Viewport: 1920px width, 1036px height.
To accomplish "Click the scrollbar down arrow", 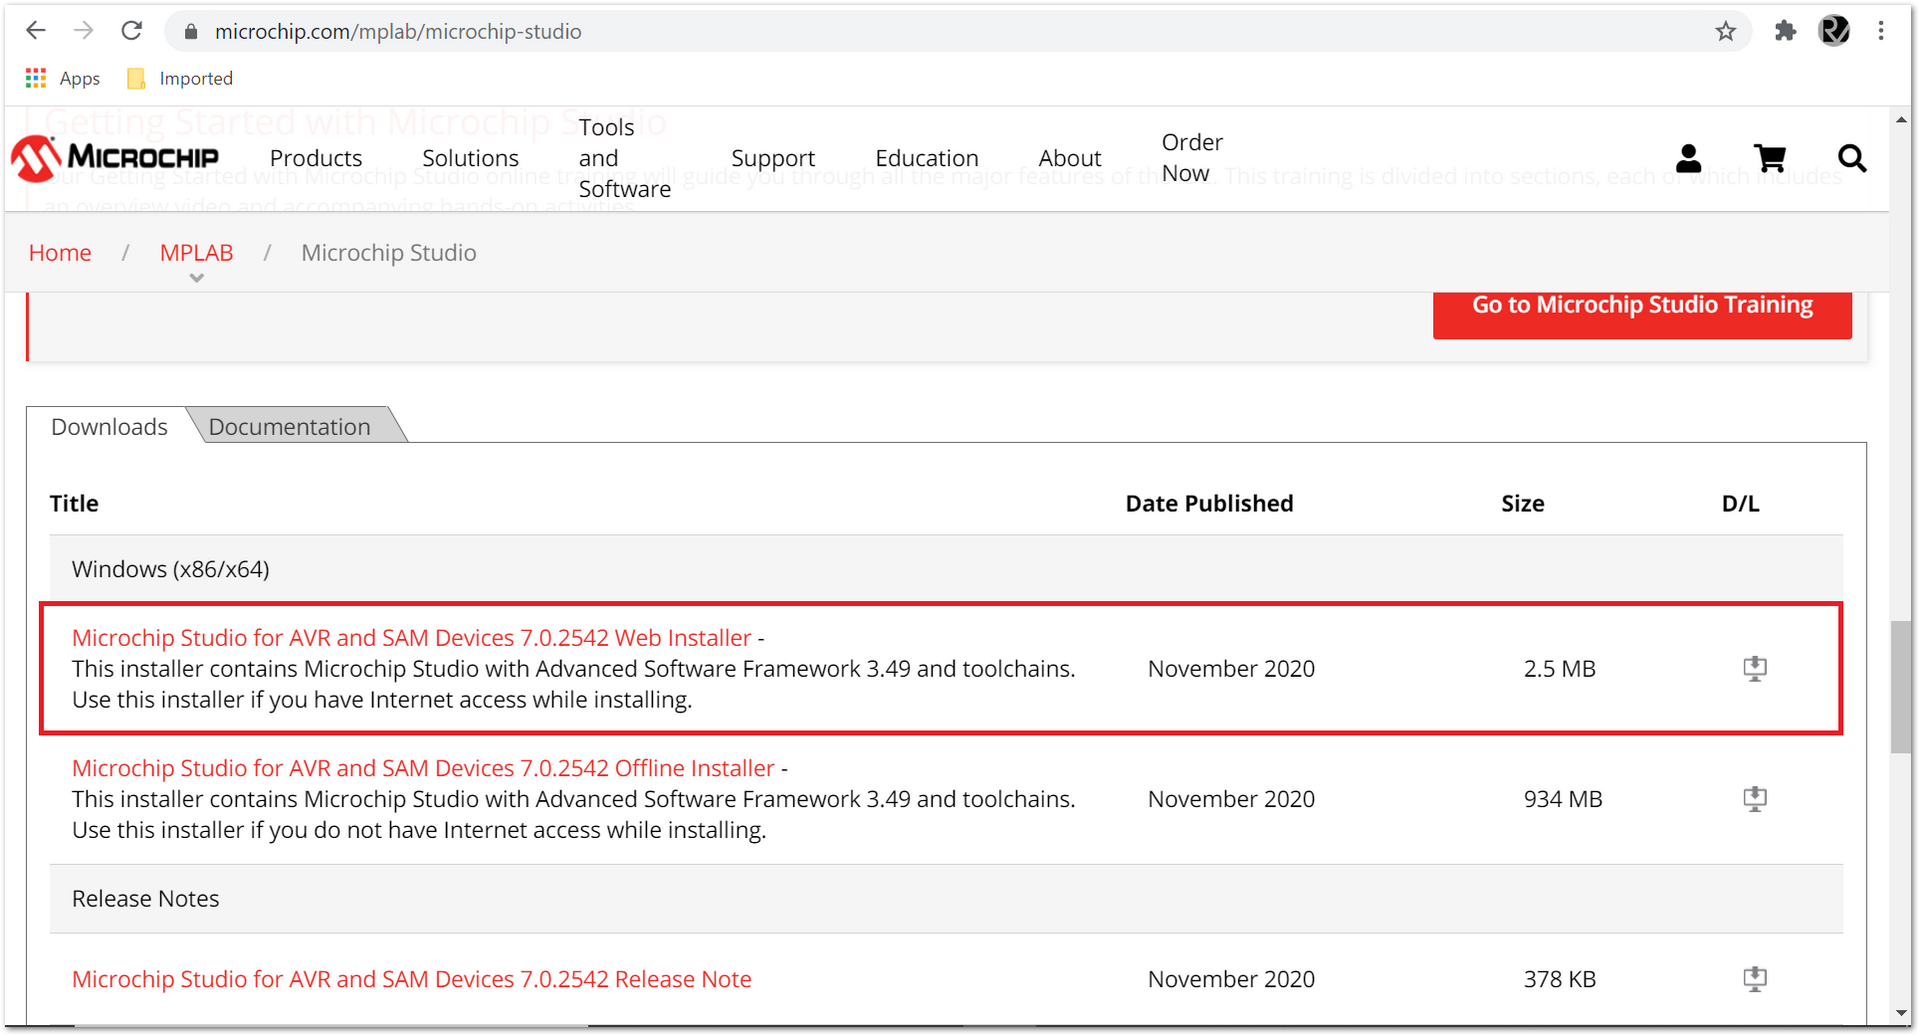I will (x=1900, y=1013).
